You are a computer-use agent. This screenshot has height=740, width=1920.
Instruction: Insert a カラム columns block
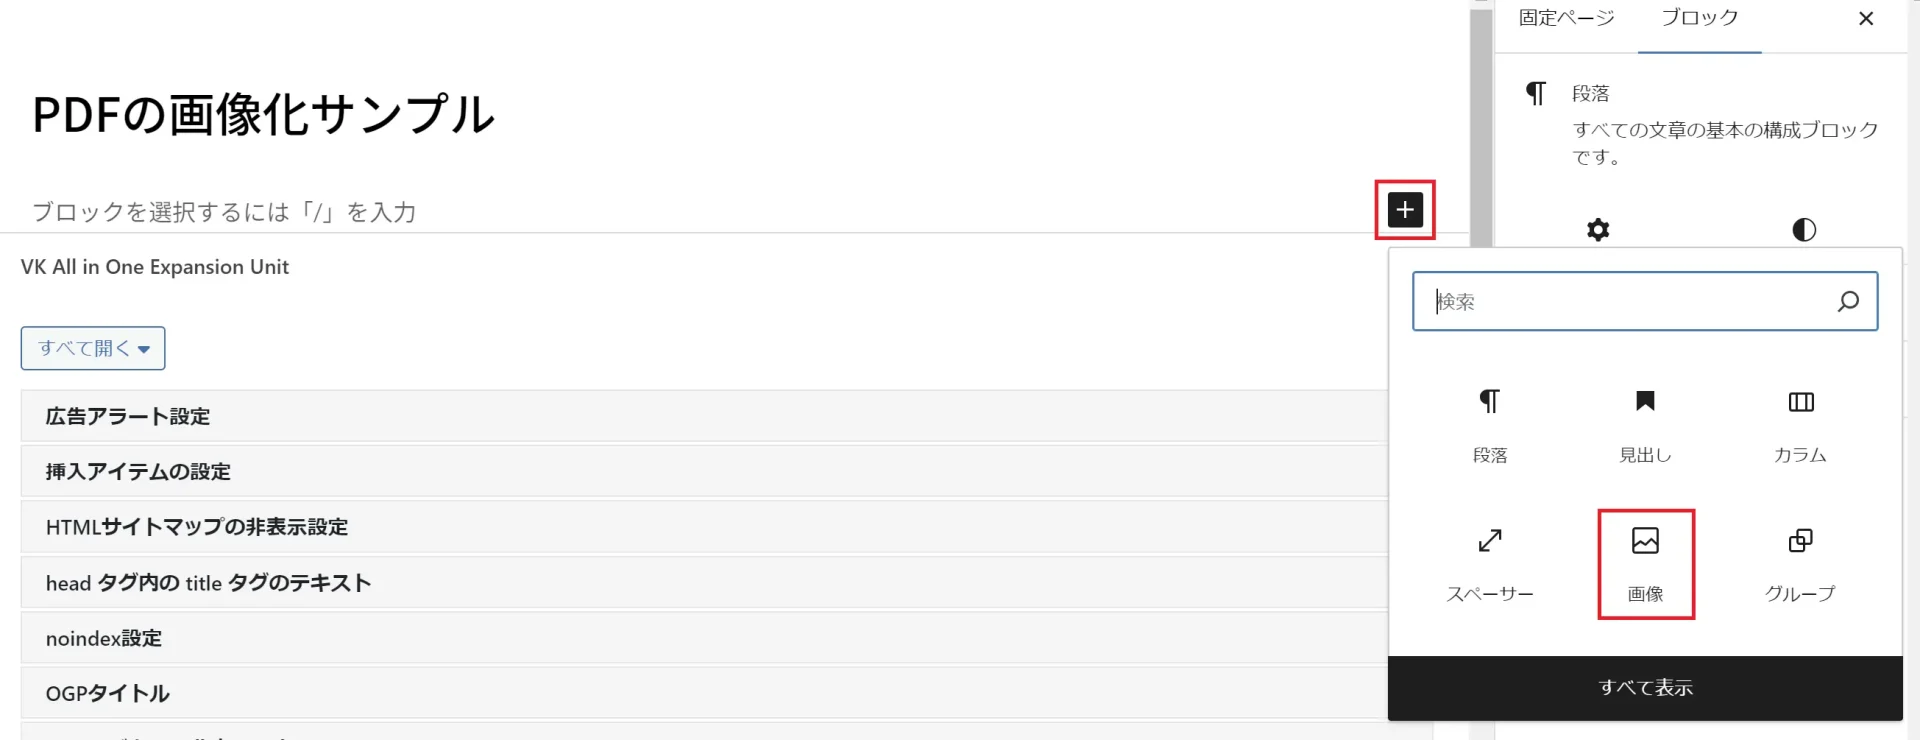pos(1800,427)
